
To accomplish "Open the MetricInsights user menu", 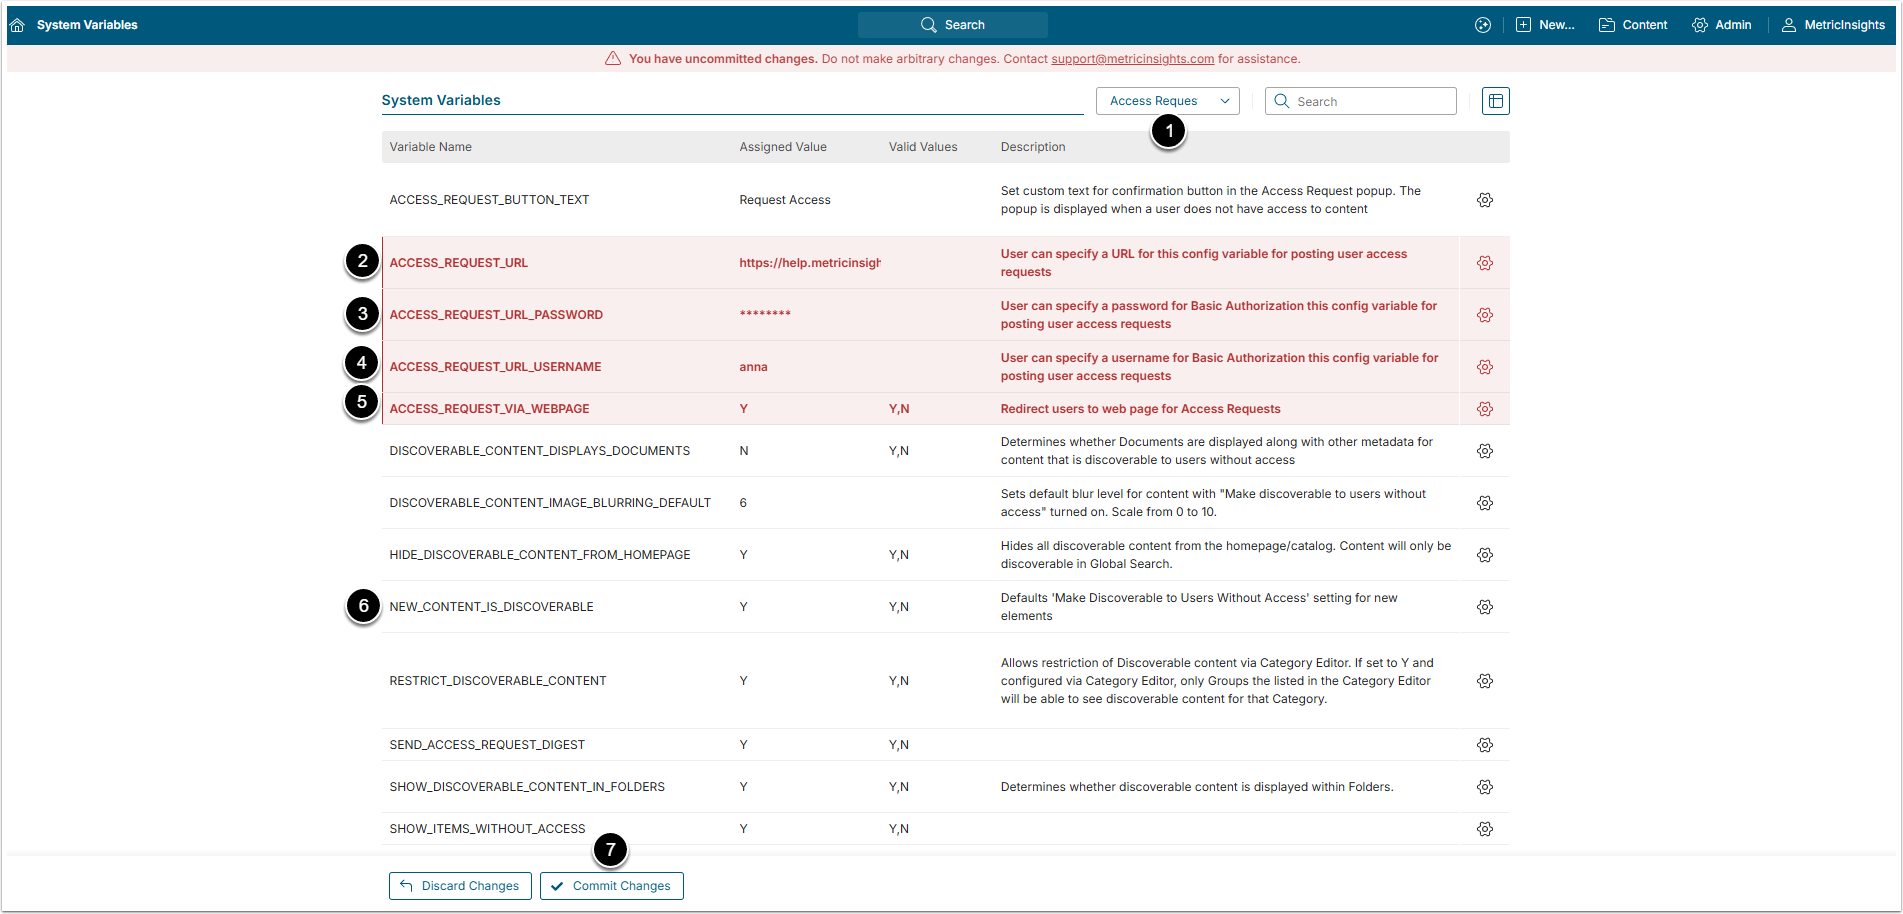I will pos(1833,25).
